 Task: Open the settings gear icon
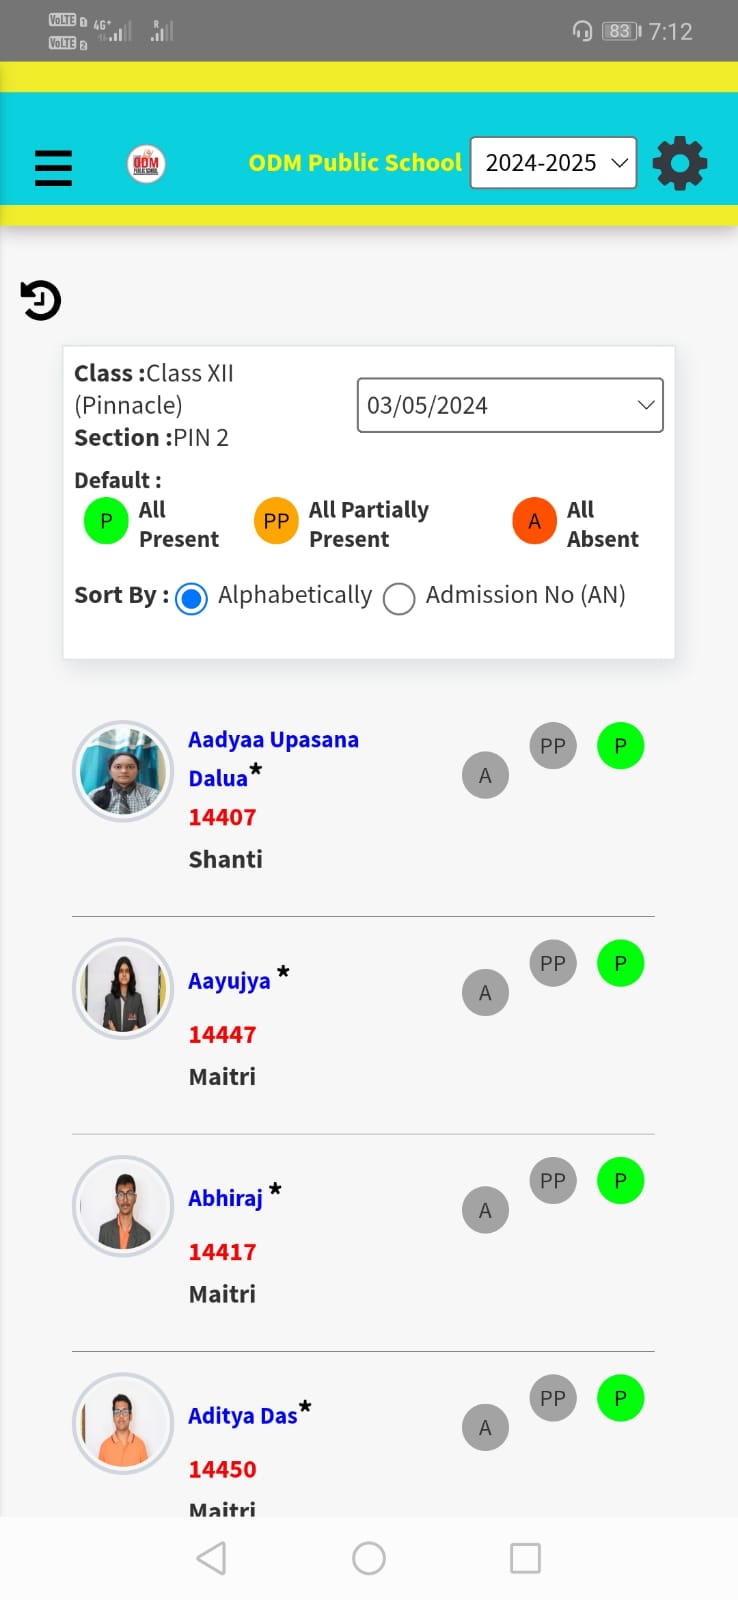click(680, 164)
